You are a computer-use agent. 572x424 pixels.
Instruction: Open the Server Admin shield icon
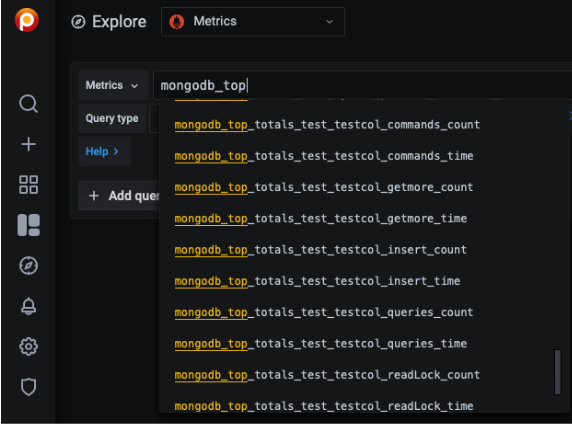[28, 387]
